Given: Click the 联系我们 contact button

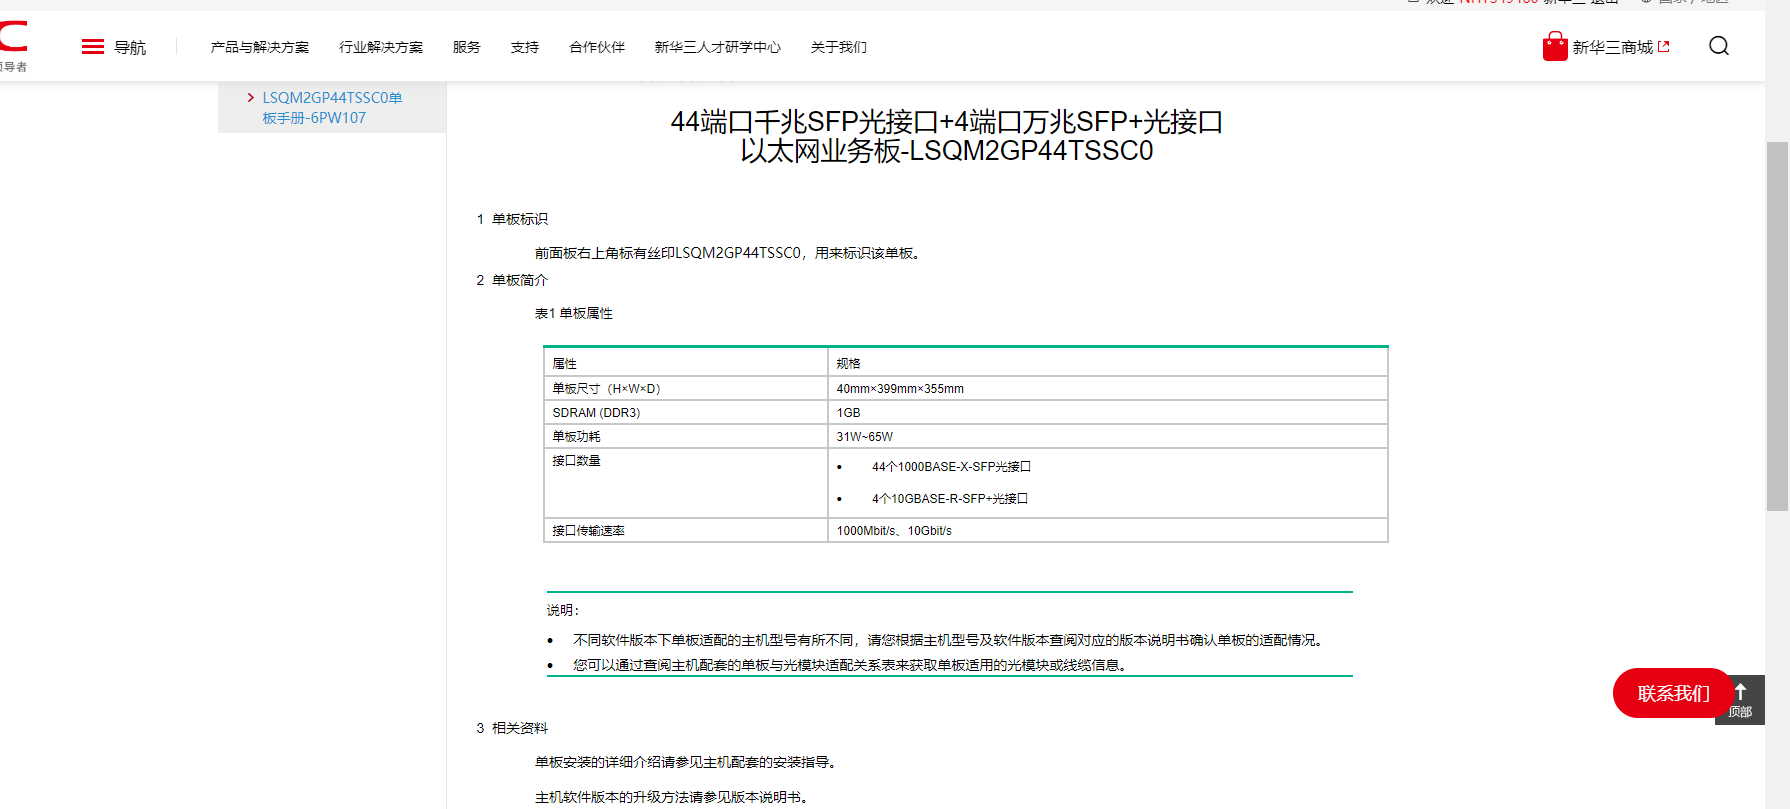Looking at the screenshot, I should tap(1673, 693).
